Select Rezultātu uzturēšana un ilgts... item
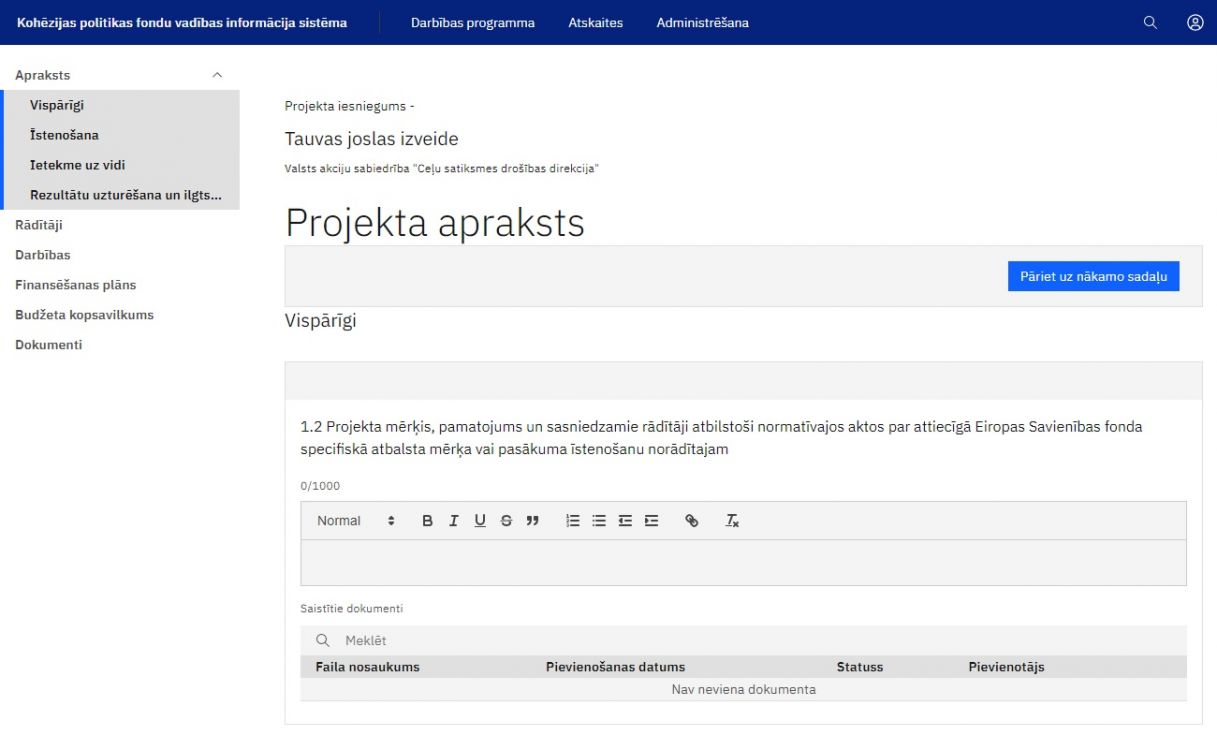The width and height of the screenshot is (1217, 735). click(x=121, y=195)
